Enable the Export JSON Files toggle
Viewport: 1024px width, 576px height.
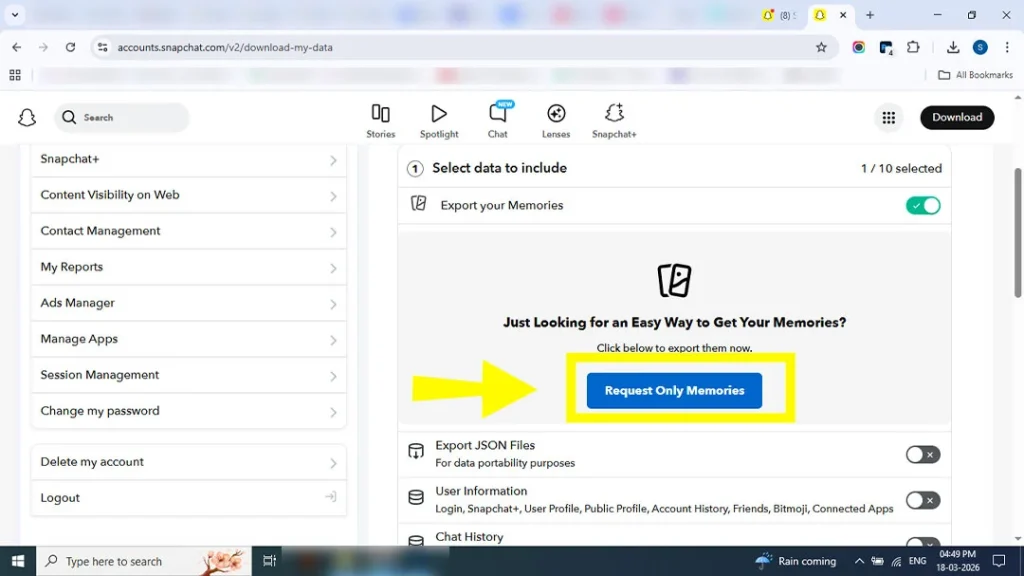click(x=922, y=453)
